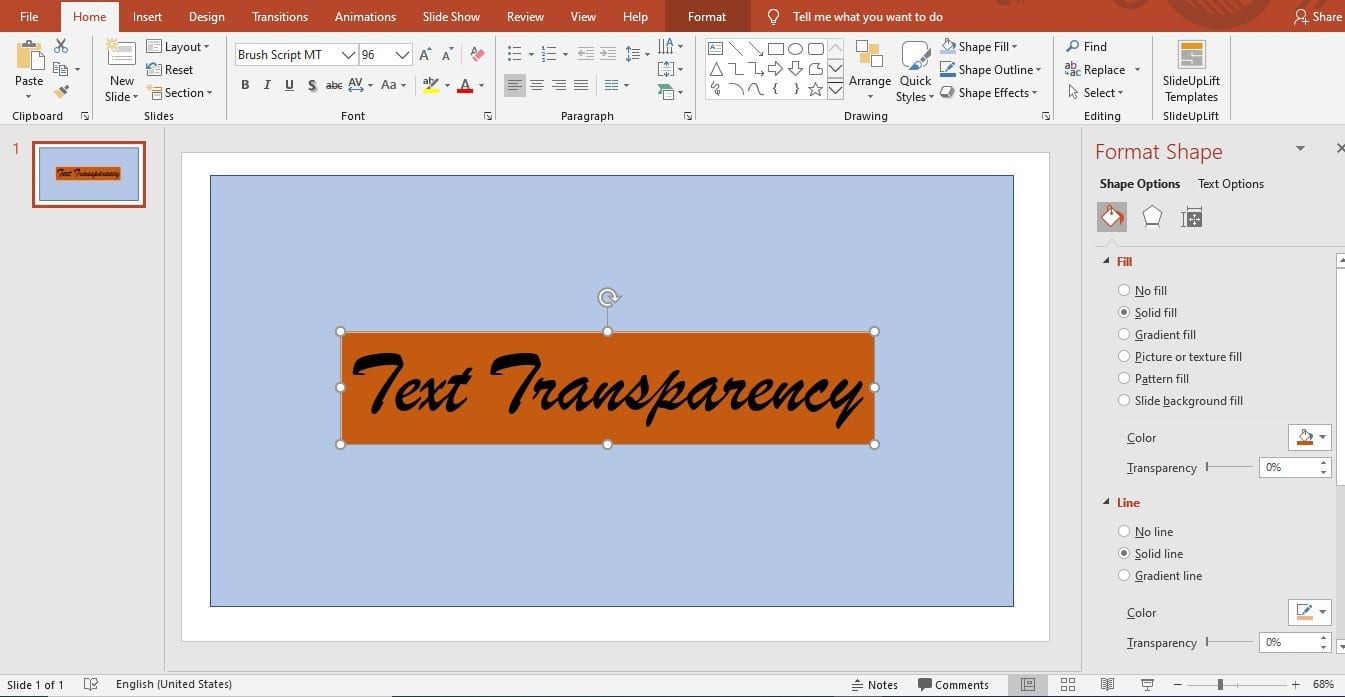Viewport: 1345px width, 697px height.
Task: Click the Notes button in status bar
Action: (x=874, y=685)
